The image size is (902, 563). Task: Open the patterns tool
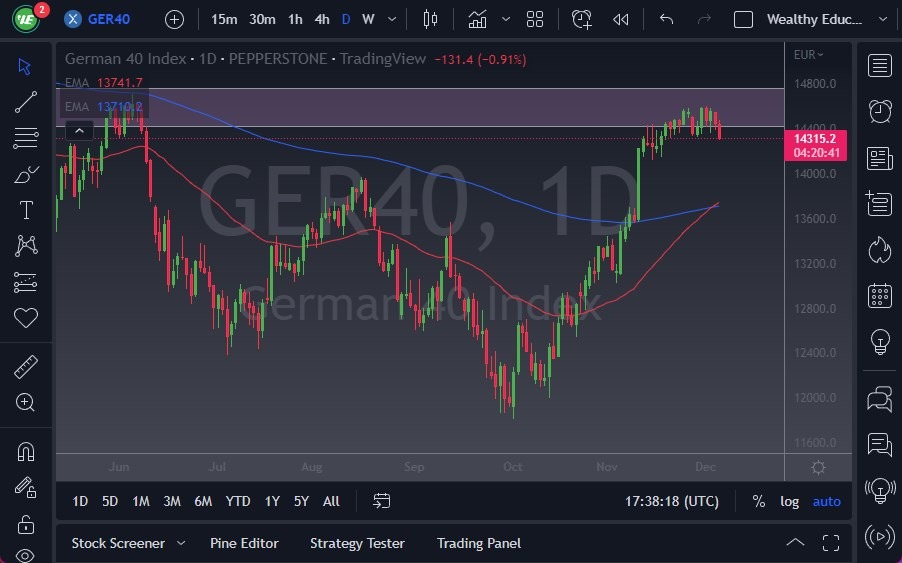tap(25, 246)
